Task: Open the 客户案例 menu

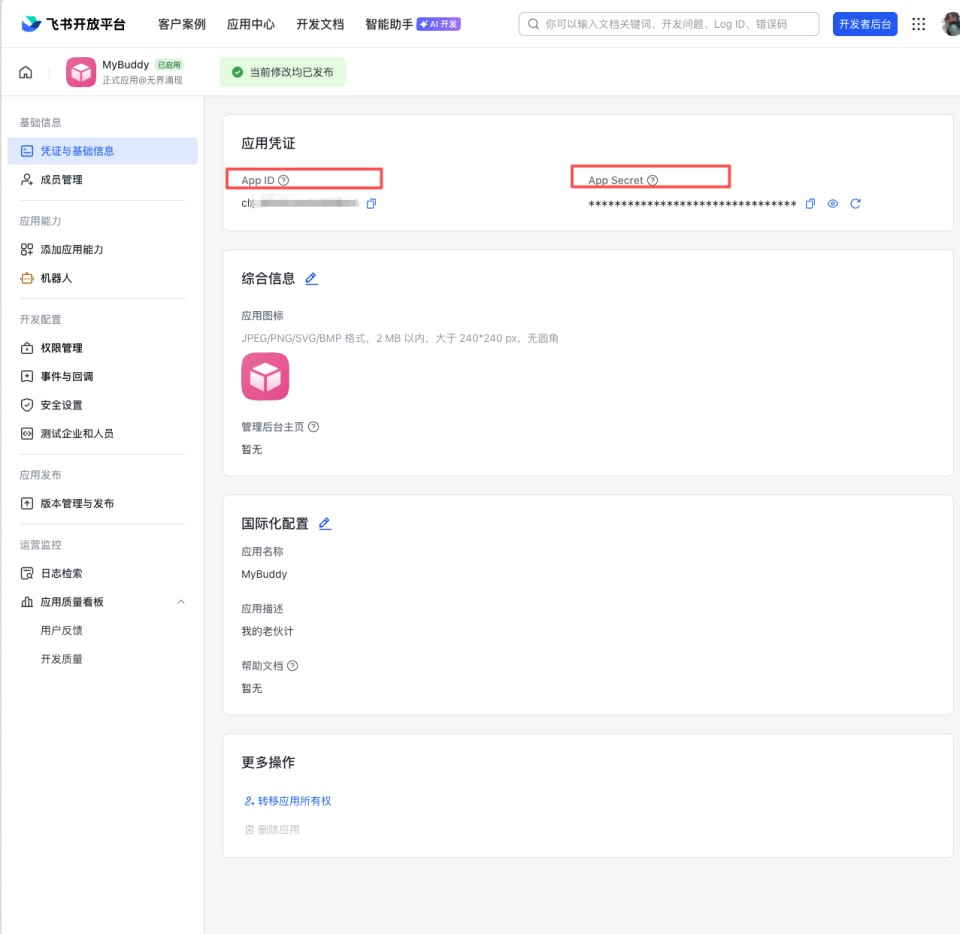Action: pos(181,24)
